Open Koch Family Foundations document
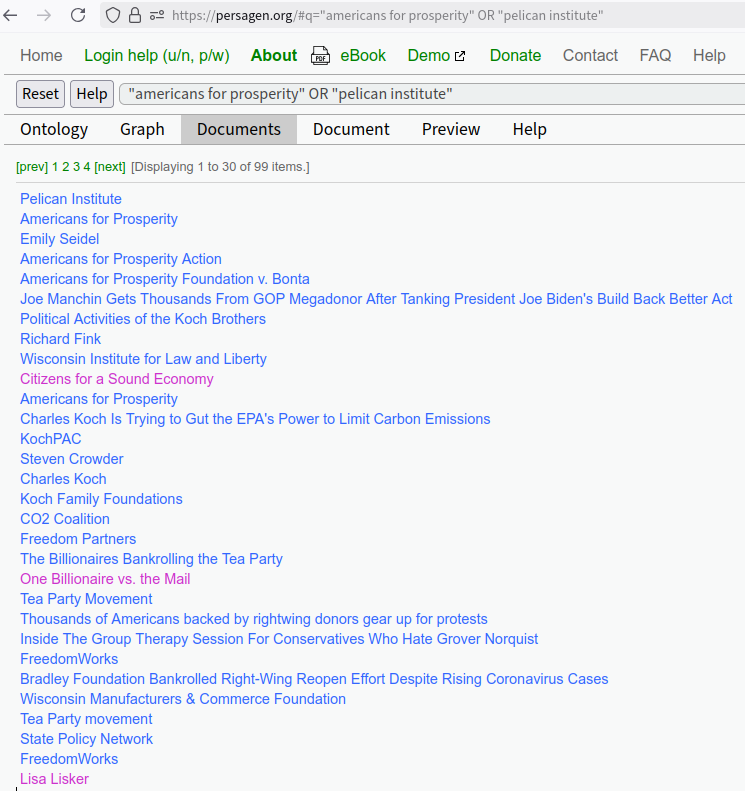 [x=101, y=499]
